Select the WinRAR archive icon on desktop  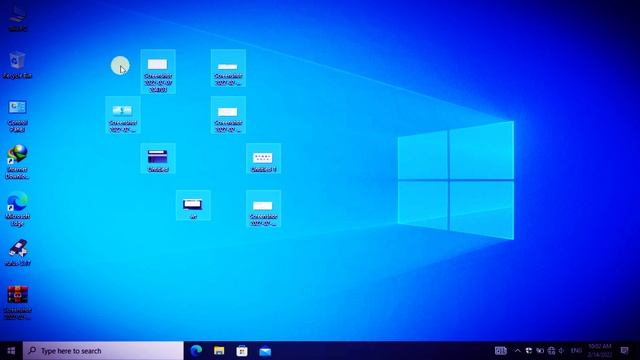pos(18,302)
